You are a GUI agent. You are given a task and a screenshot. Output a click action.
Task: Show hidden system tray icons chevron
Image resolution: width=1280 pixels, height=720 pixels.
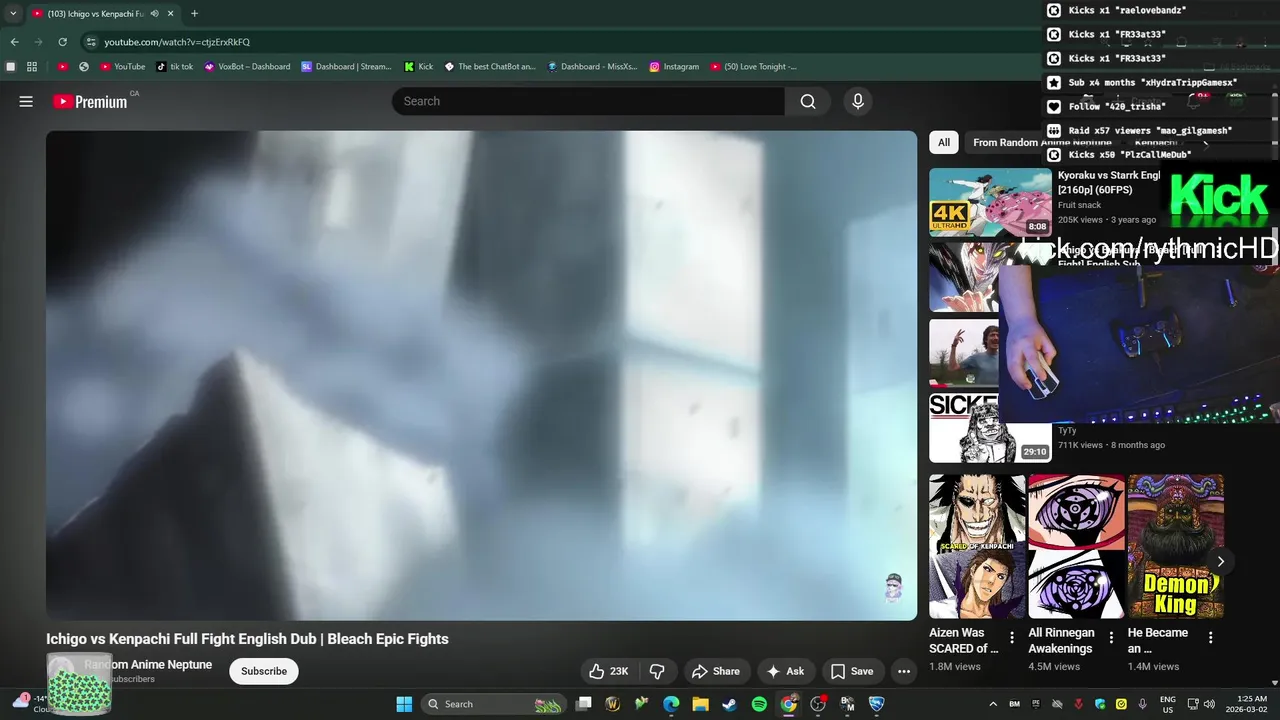993,704
